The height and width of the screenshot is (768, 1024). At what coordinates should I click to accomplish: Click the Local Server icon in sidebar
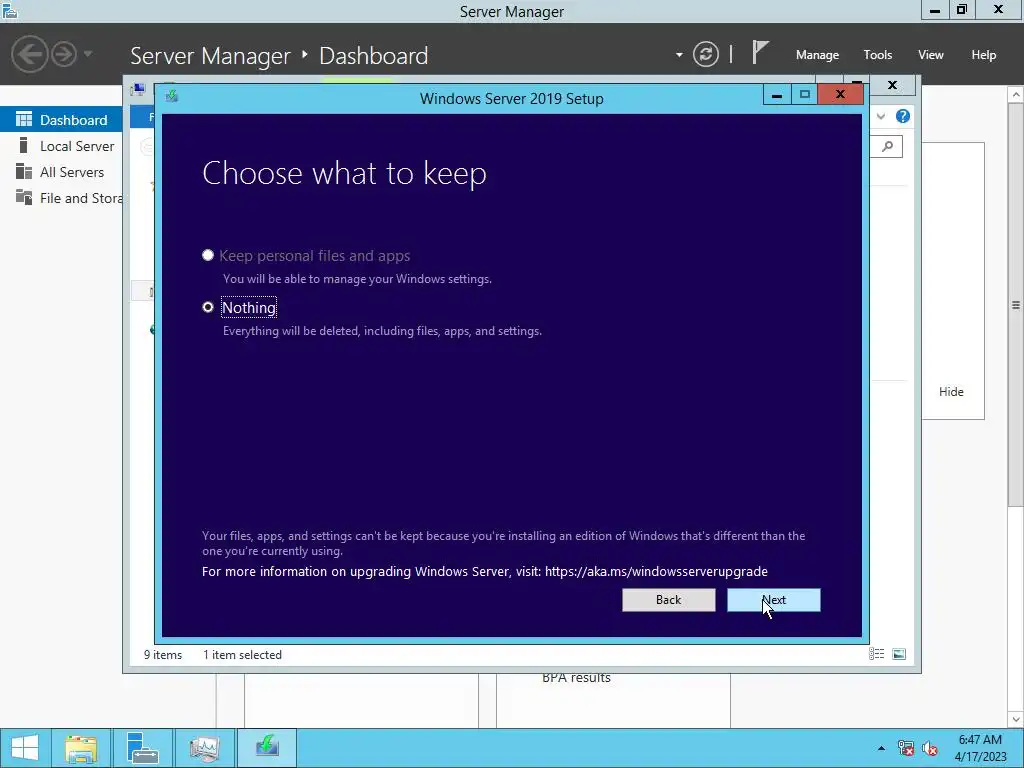(24, 145)
